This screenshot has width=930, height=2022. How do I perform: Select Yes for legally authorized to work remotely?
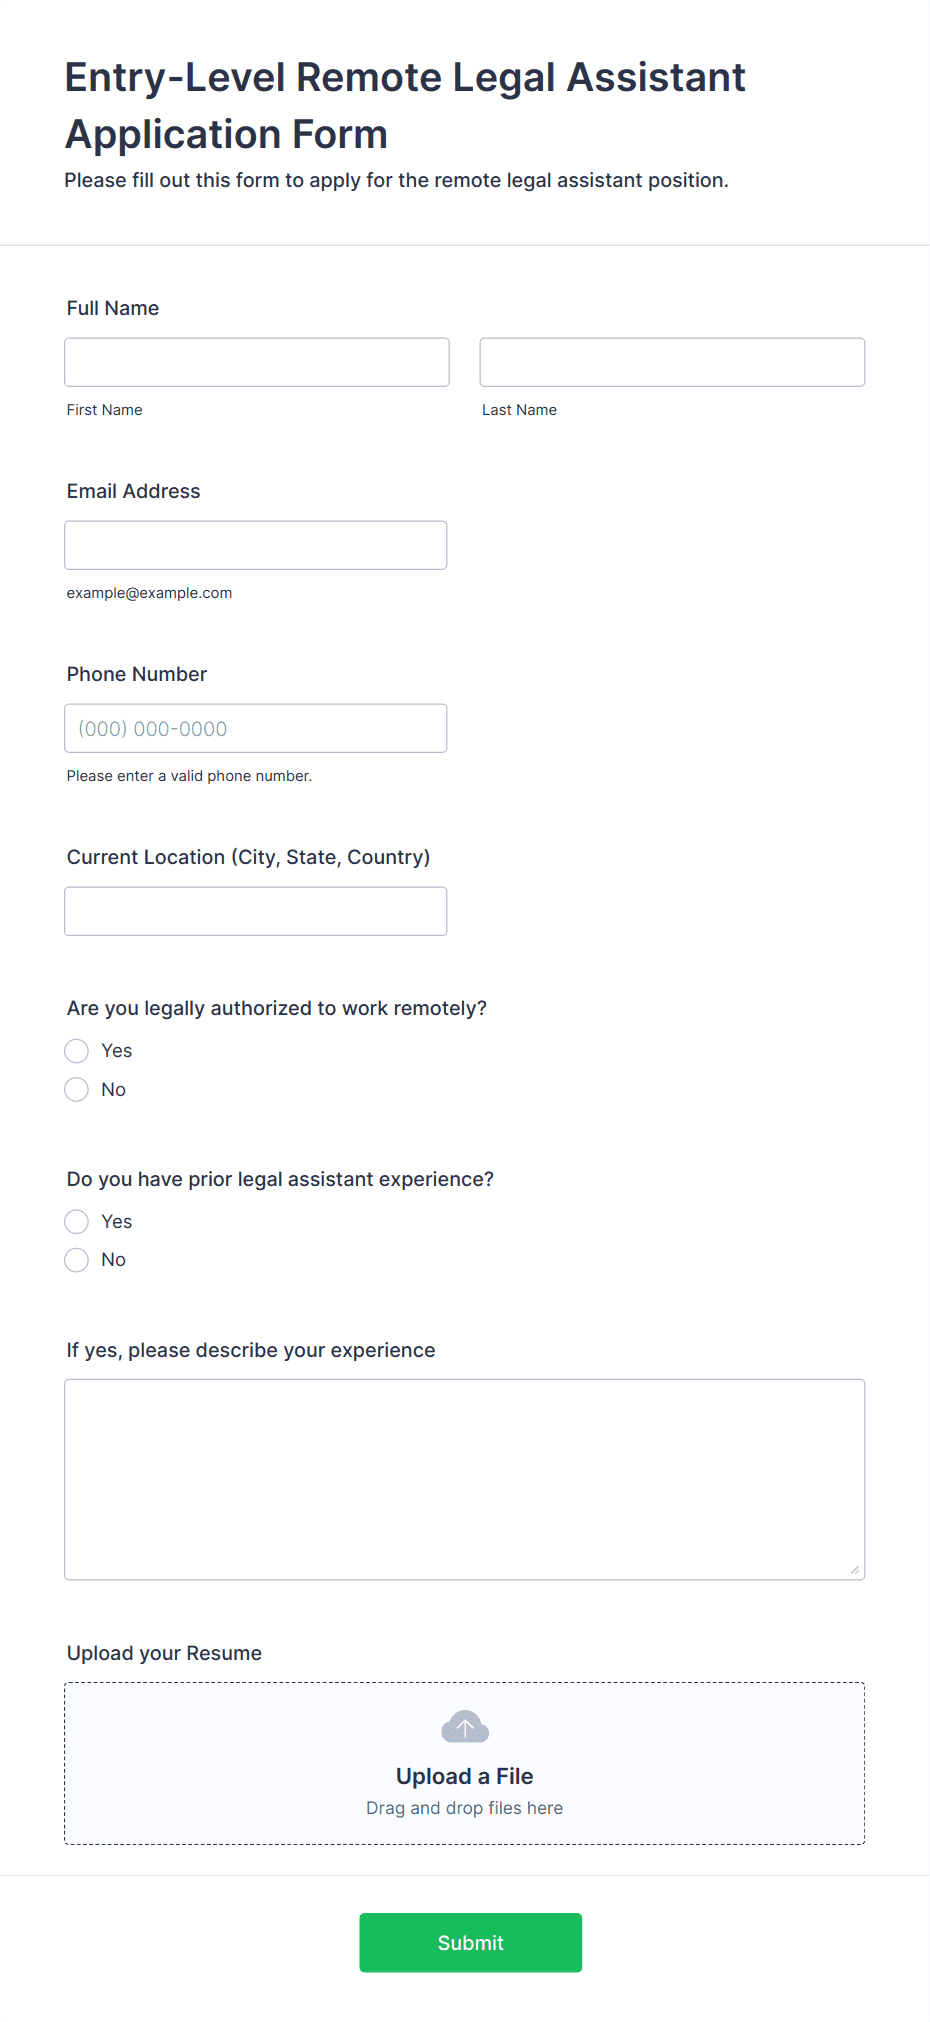pos(77,1051)
